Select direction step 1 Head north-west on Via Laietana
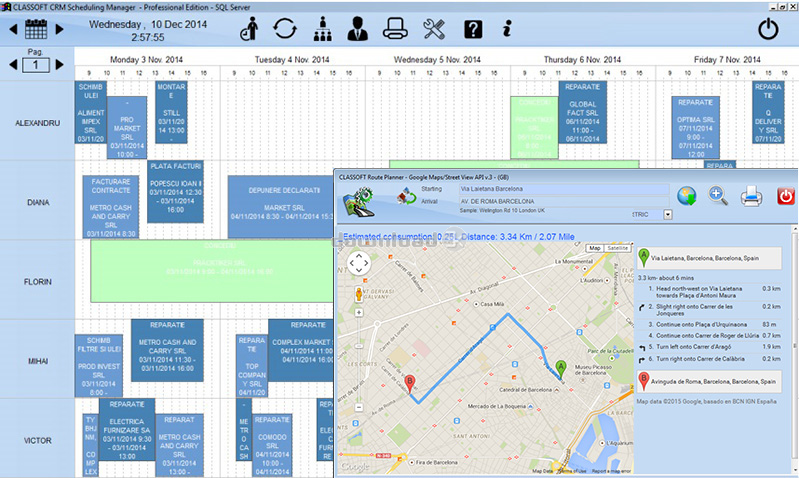Image resolution: width=799 pixels, height=478 pixels. pos(709,292)
